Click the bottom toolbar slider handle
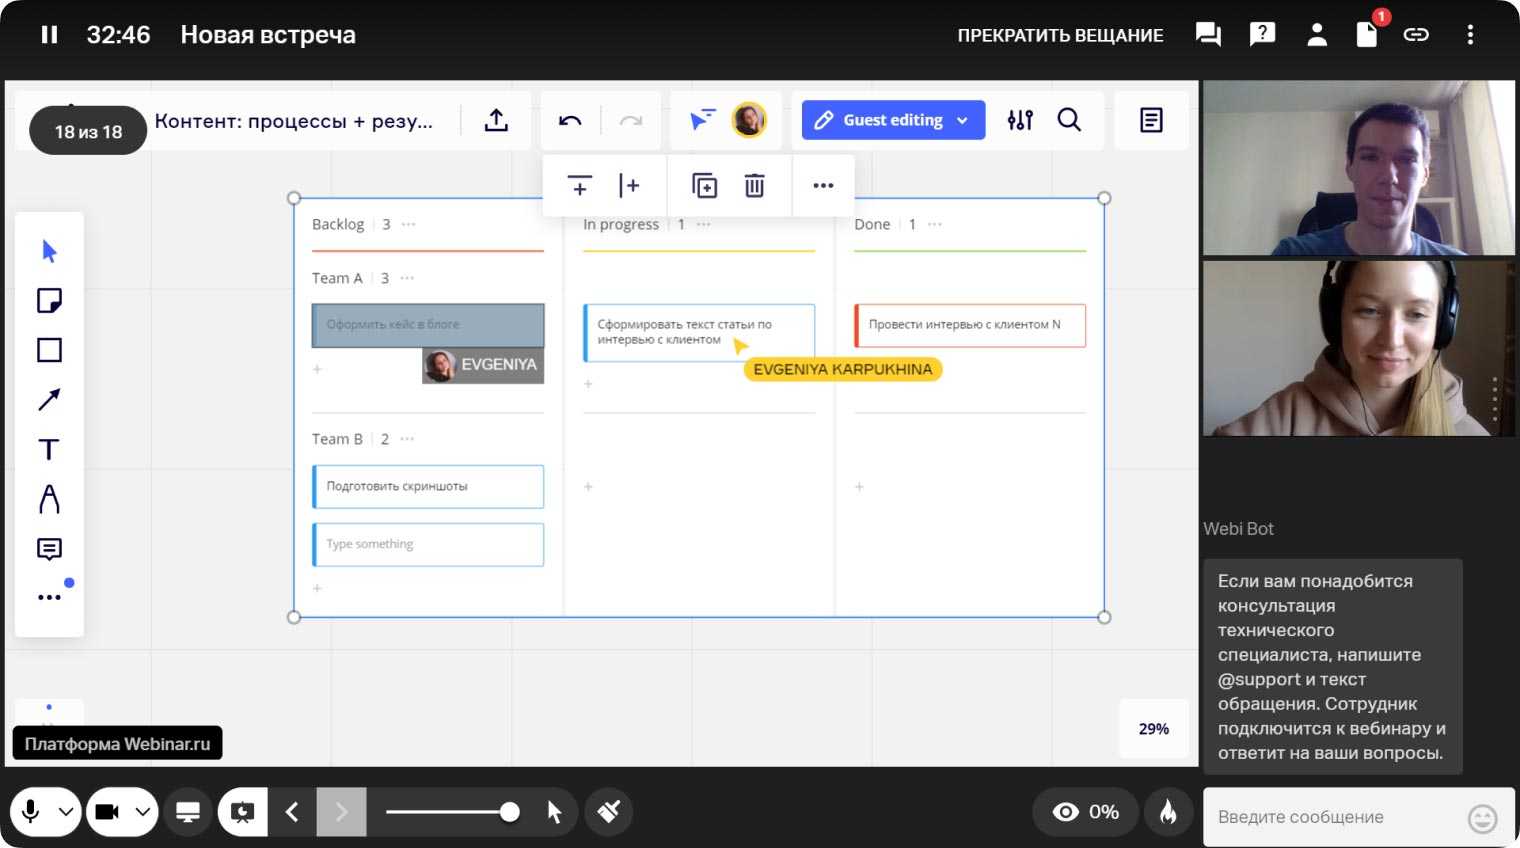The width and height of the screenshot is (1520, 848). tap(509, 812)
